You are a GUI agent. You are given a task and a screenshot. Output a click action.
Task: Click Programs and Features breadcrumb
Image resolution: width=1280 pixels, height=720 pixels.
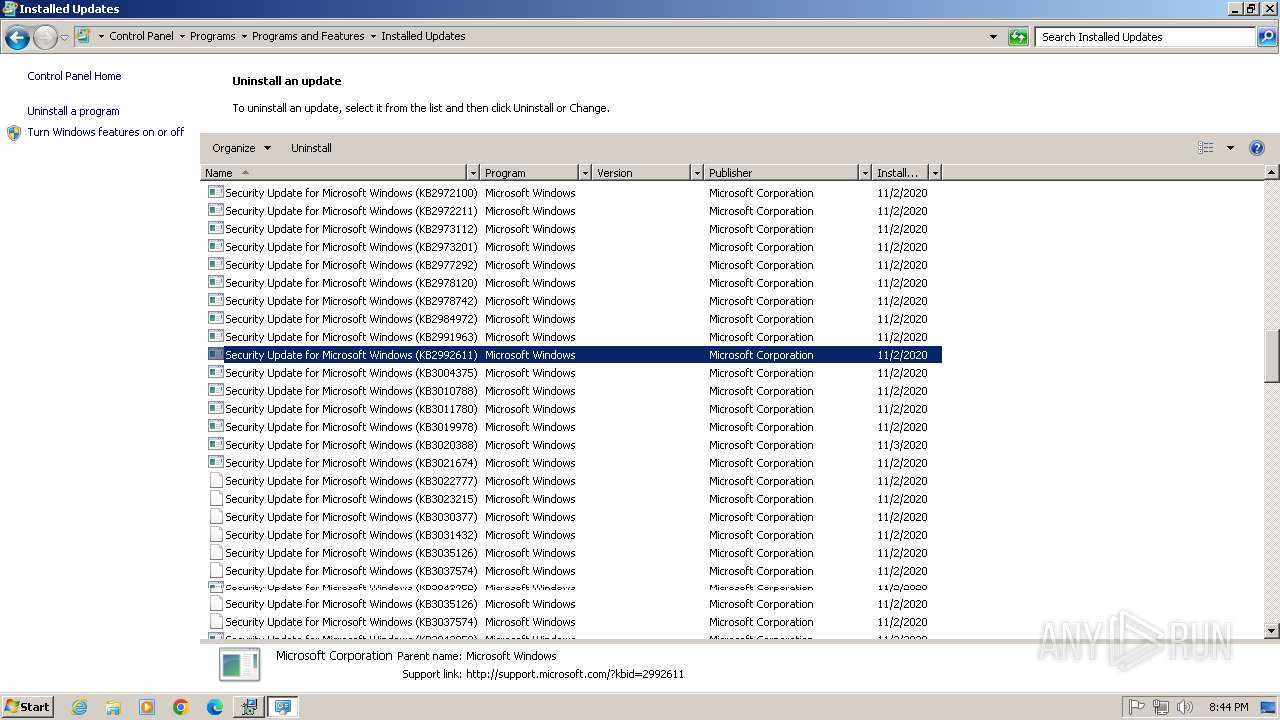[x=308, y=36]
